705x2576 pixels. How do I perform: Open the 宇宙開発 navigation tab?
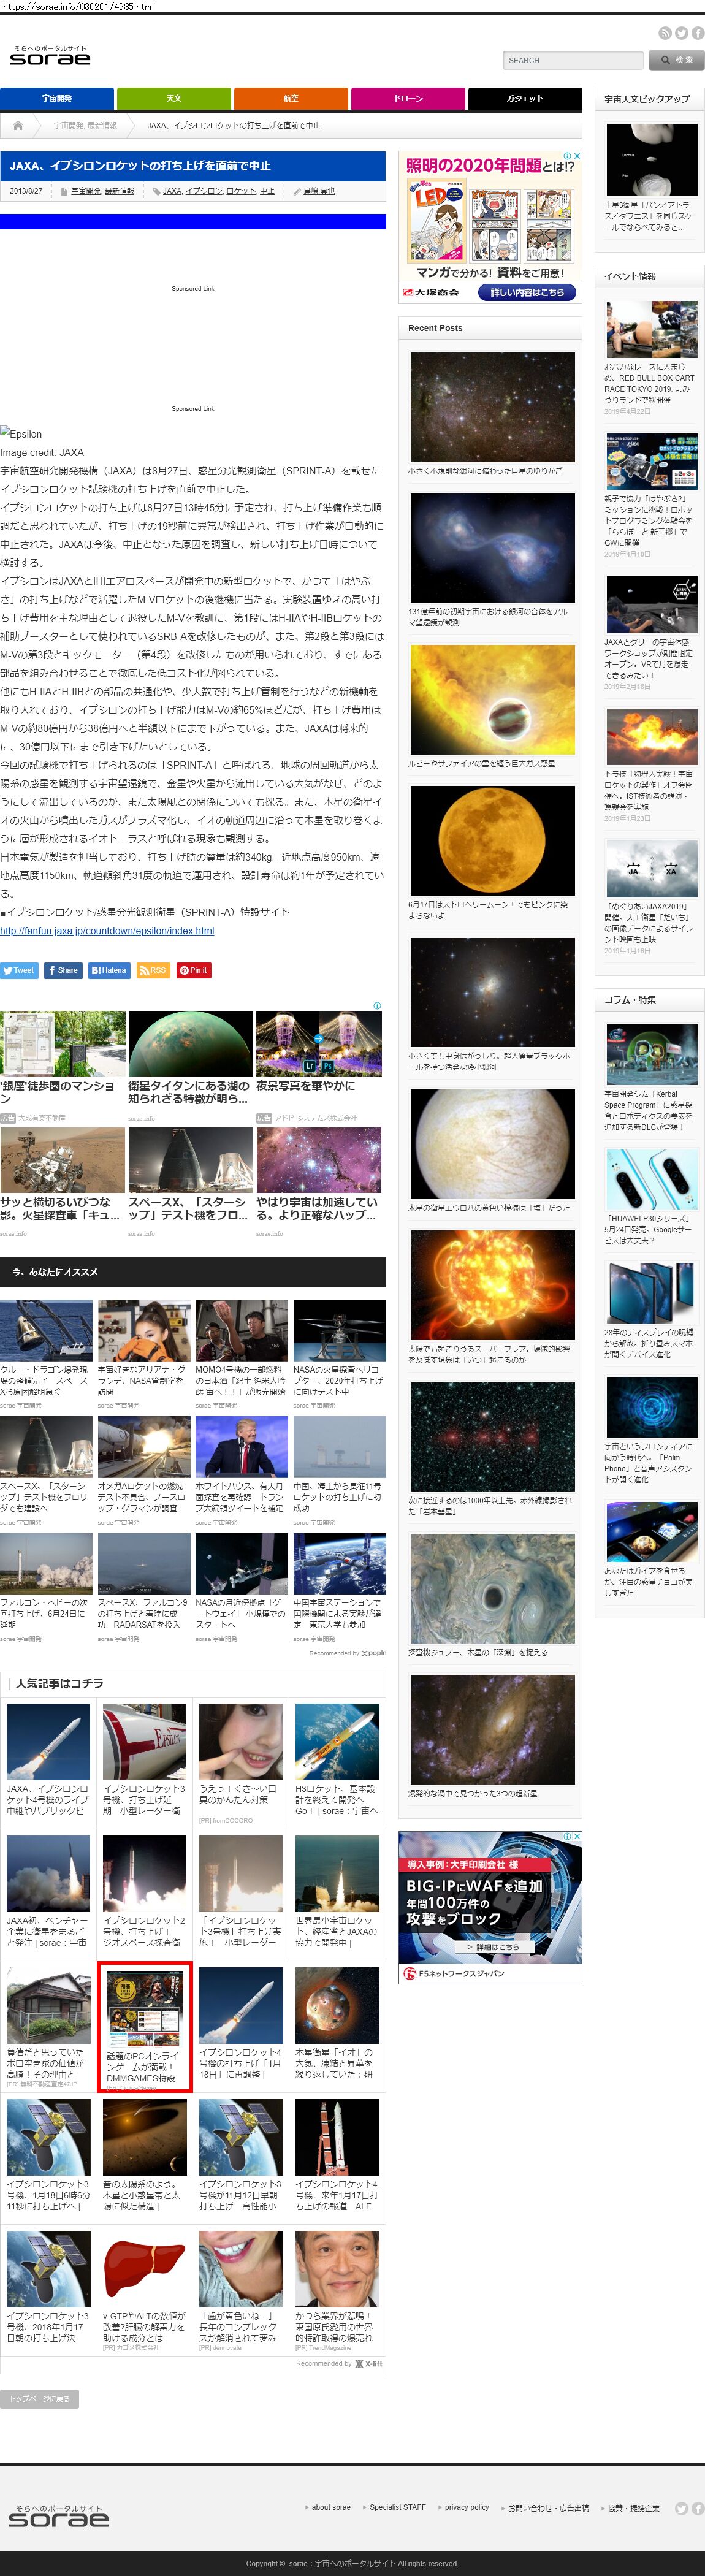coord(57,99)
